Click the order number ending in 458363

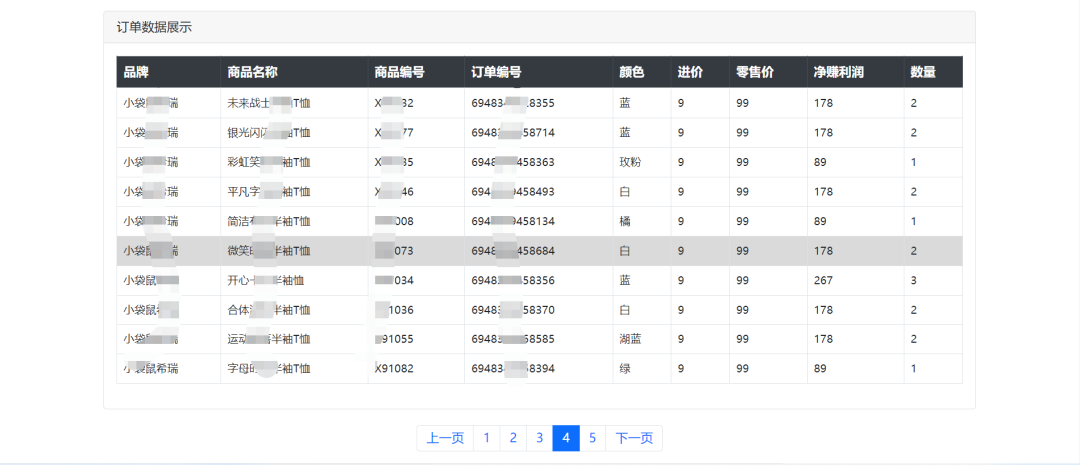tap(513, 163)
